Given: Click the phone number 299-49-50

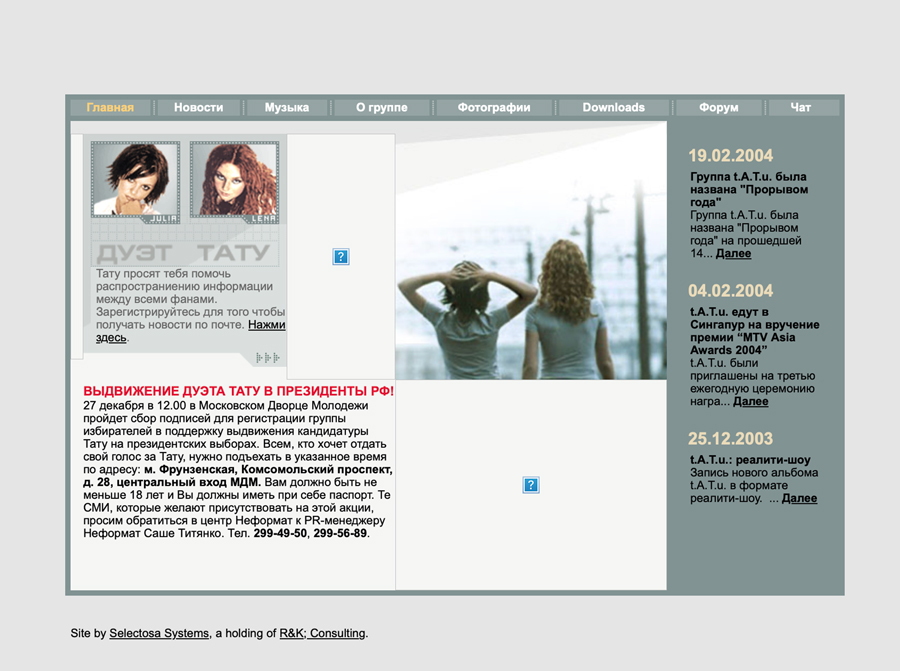Looking at the screenshot, I should click(x=280, y=533).
